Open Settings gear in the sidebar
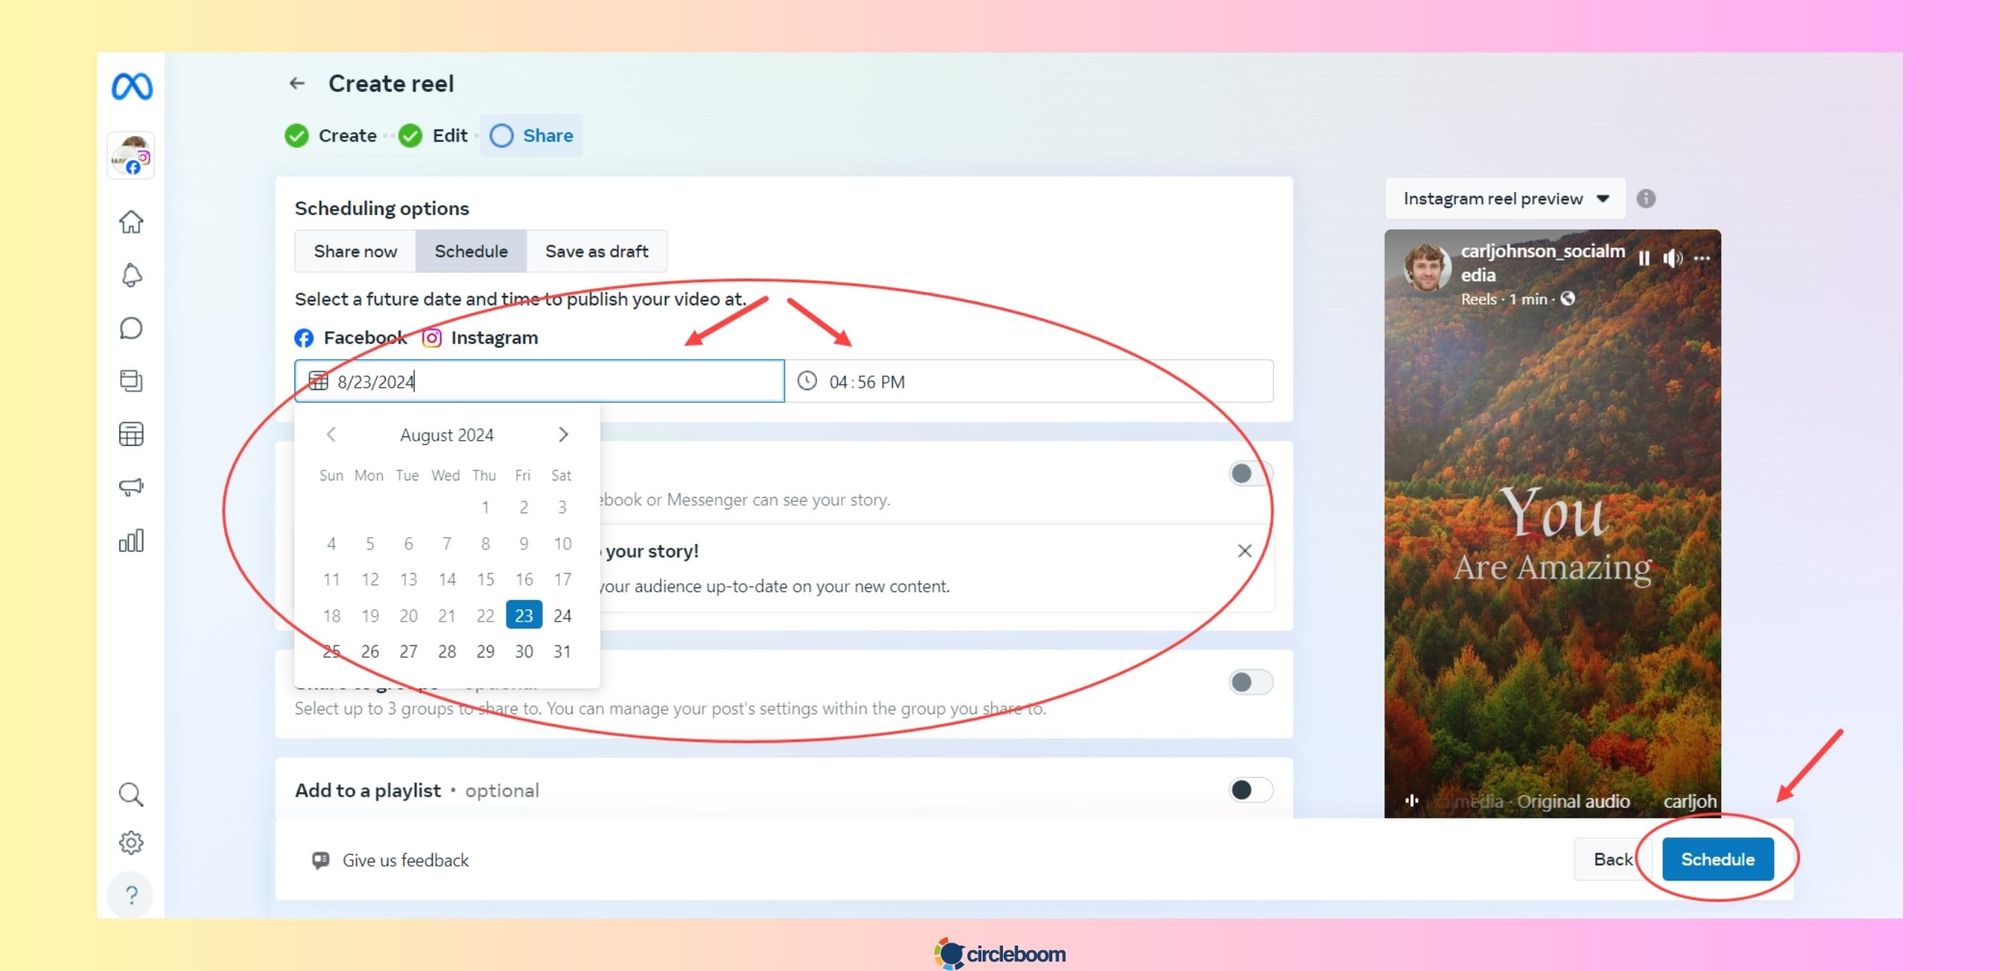 131,843
